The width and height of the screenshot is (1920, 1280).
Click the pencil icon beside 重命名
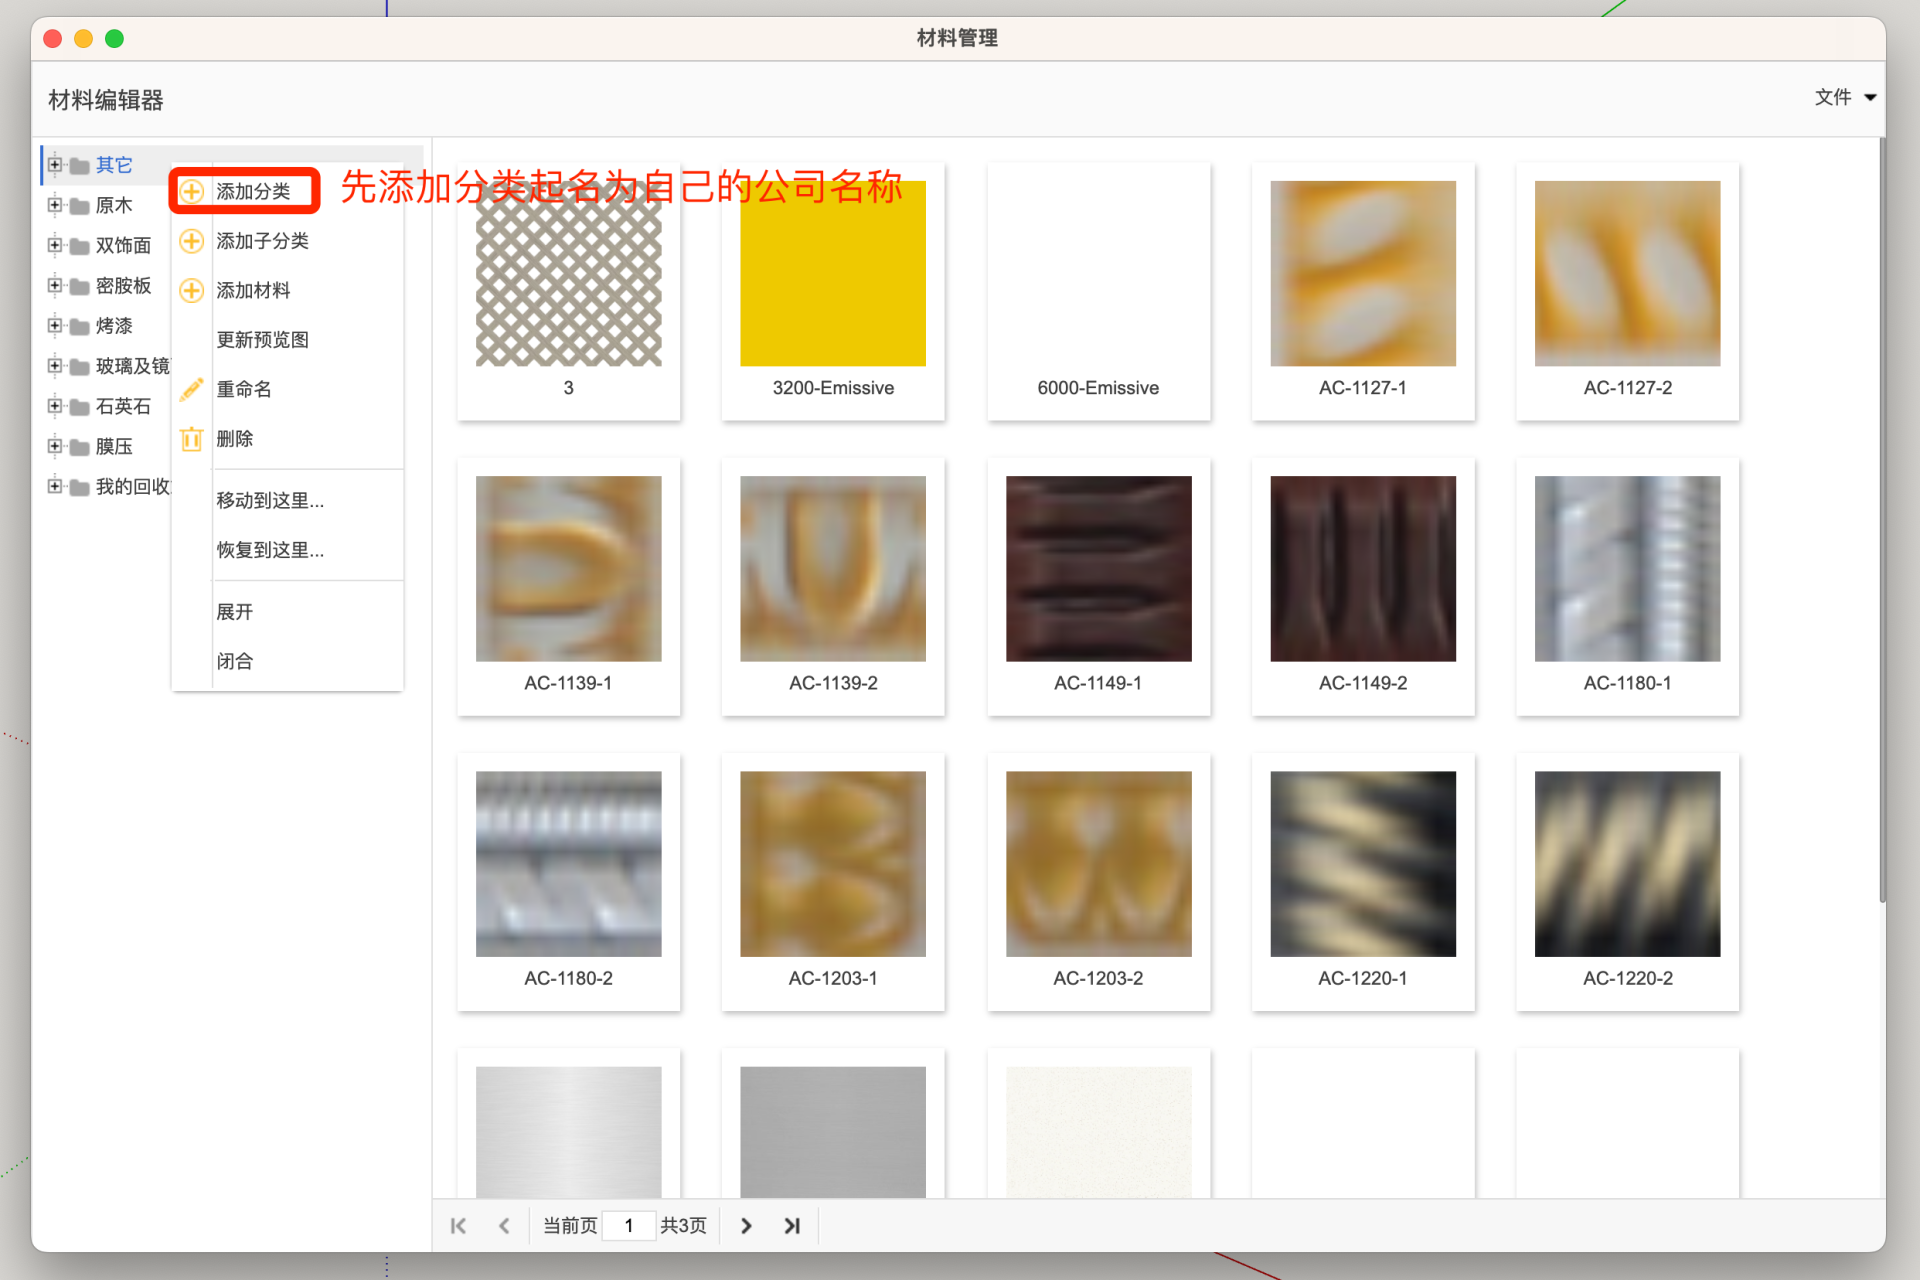191,389
